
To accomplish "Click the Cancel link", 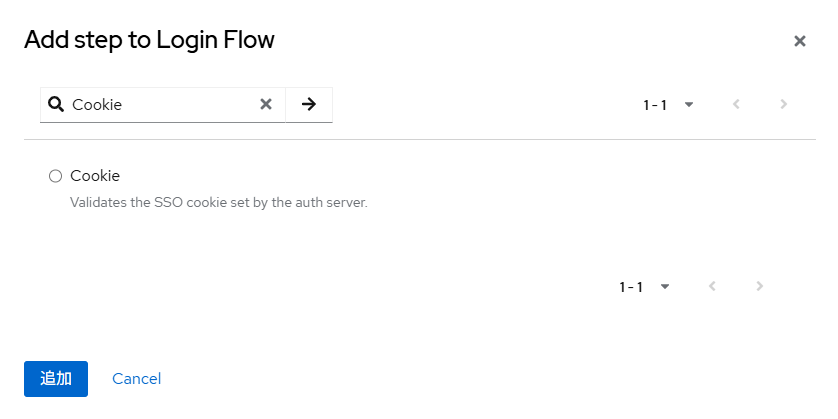I will pyautogui.click(x=136, y=379).
